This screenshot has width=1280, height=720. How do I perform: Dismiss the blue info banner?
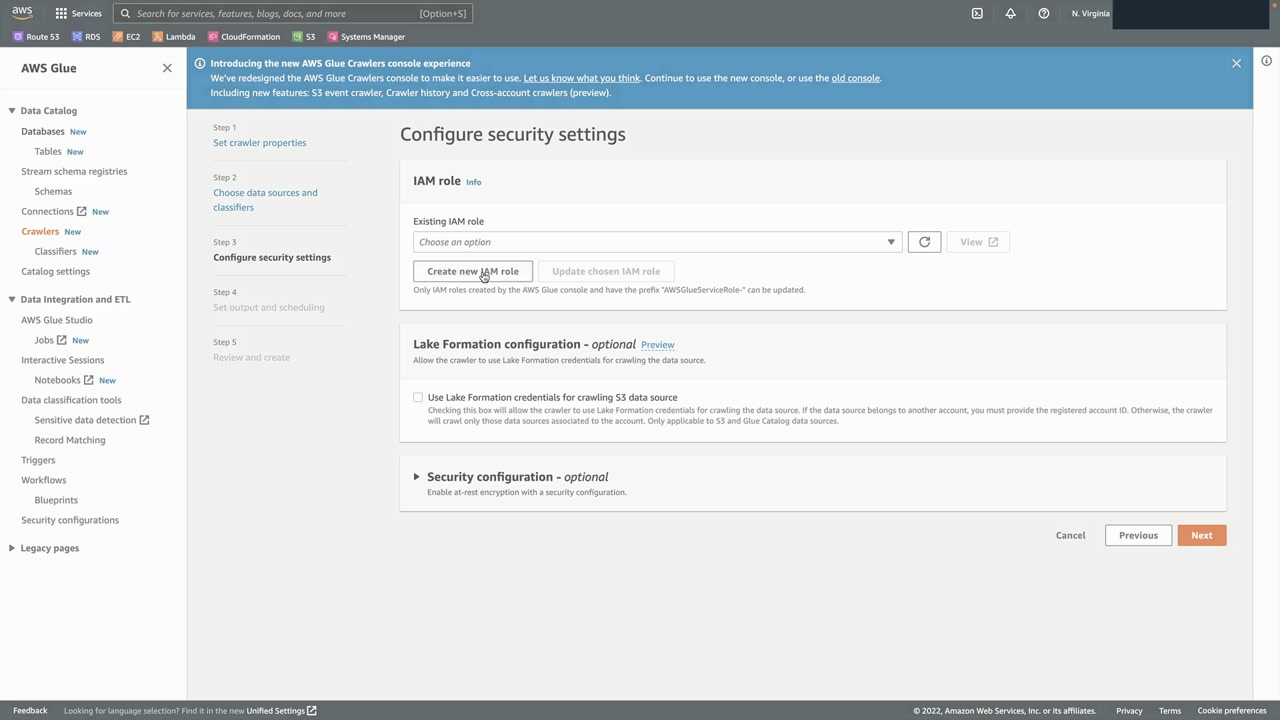click(x=1236, y=63)
